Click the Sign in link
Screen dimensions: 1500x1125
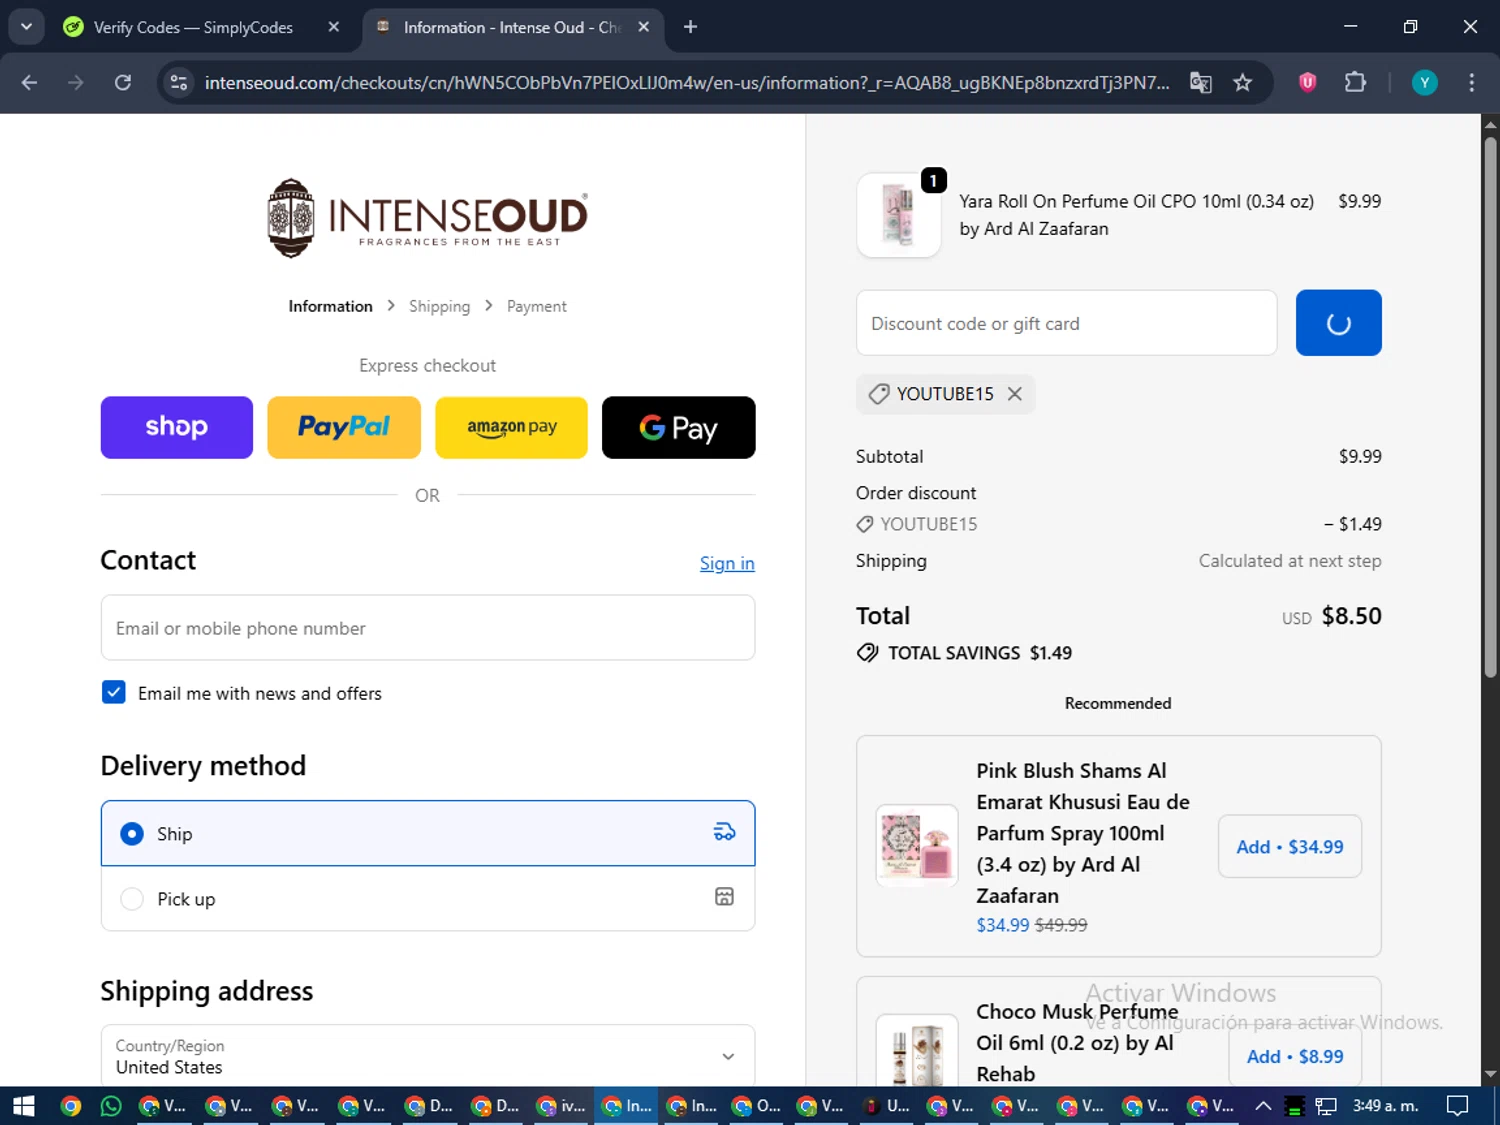[727, 563]
